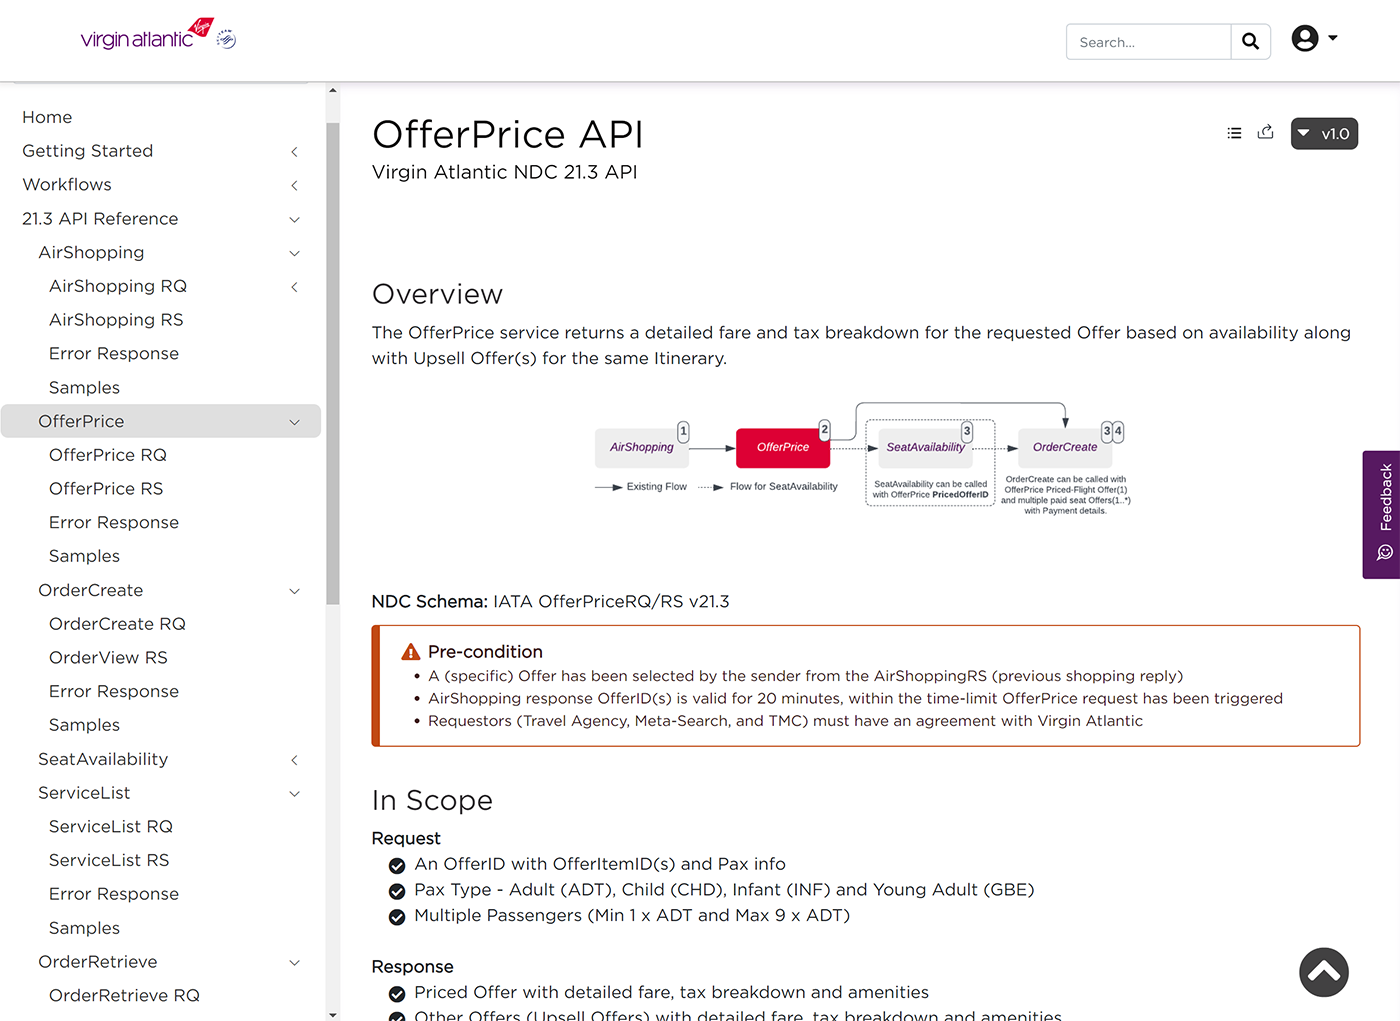Click the checkmark beside 'Priced Offer with detailed fare'
The height and width of the screenshot is (1021, 1400).
[397, 994]
